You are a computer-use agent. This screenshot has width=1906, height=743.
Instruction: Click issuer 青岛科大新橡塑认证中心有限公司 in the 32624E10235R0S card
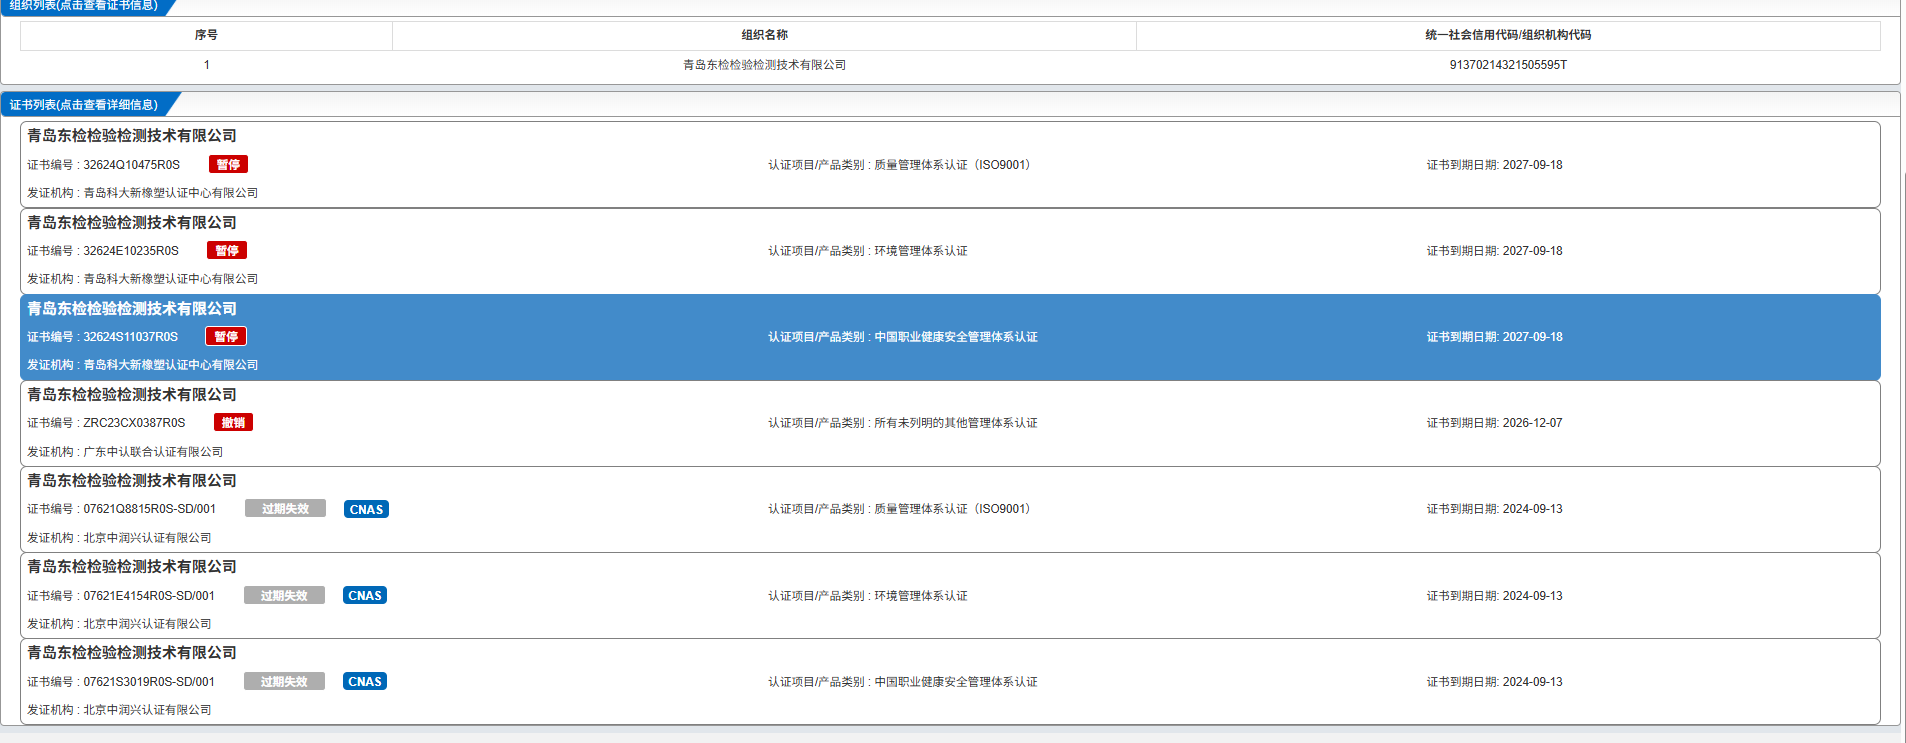click(171, 279)
